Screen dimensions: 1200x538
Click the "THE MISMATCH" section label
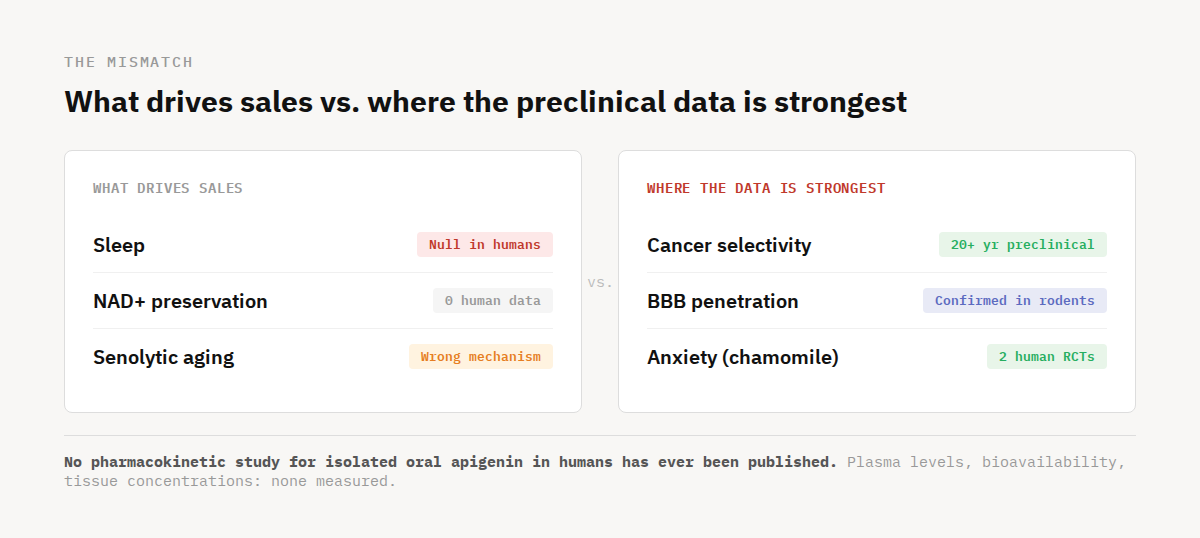click(x=128, y=62)
